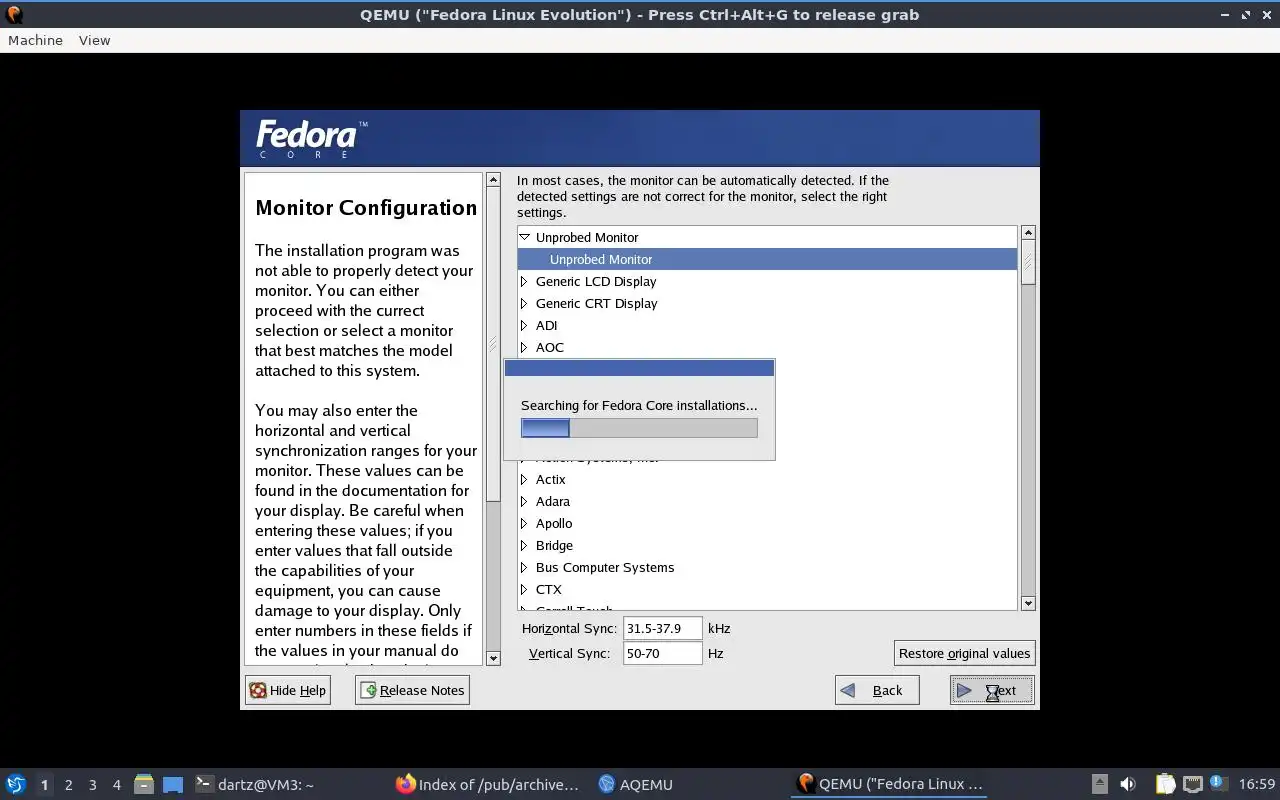
Task: Open the file manager taskbar icon
Action: pos(143,784)
